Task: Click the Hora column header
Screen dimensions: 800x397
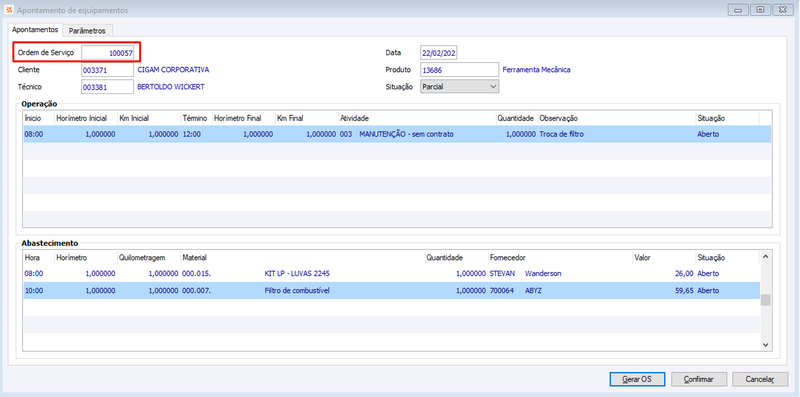Action: (x=39, y=258)
